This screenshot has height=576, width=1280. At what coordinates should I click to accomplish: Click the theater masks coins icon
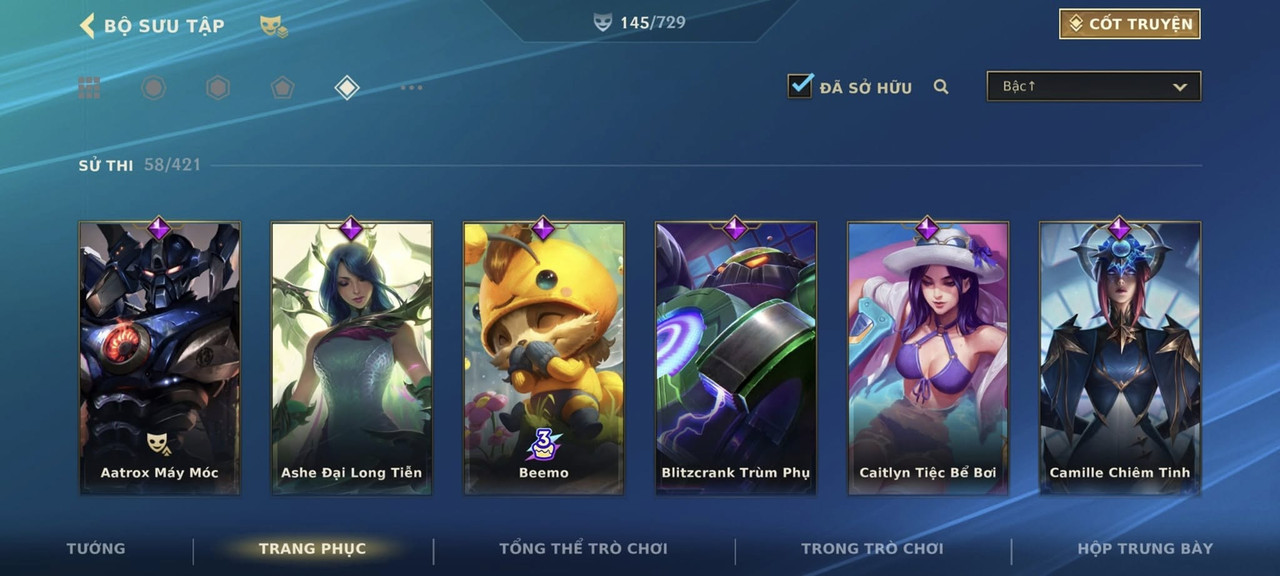click(x=274, y=27)
